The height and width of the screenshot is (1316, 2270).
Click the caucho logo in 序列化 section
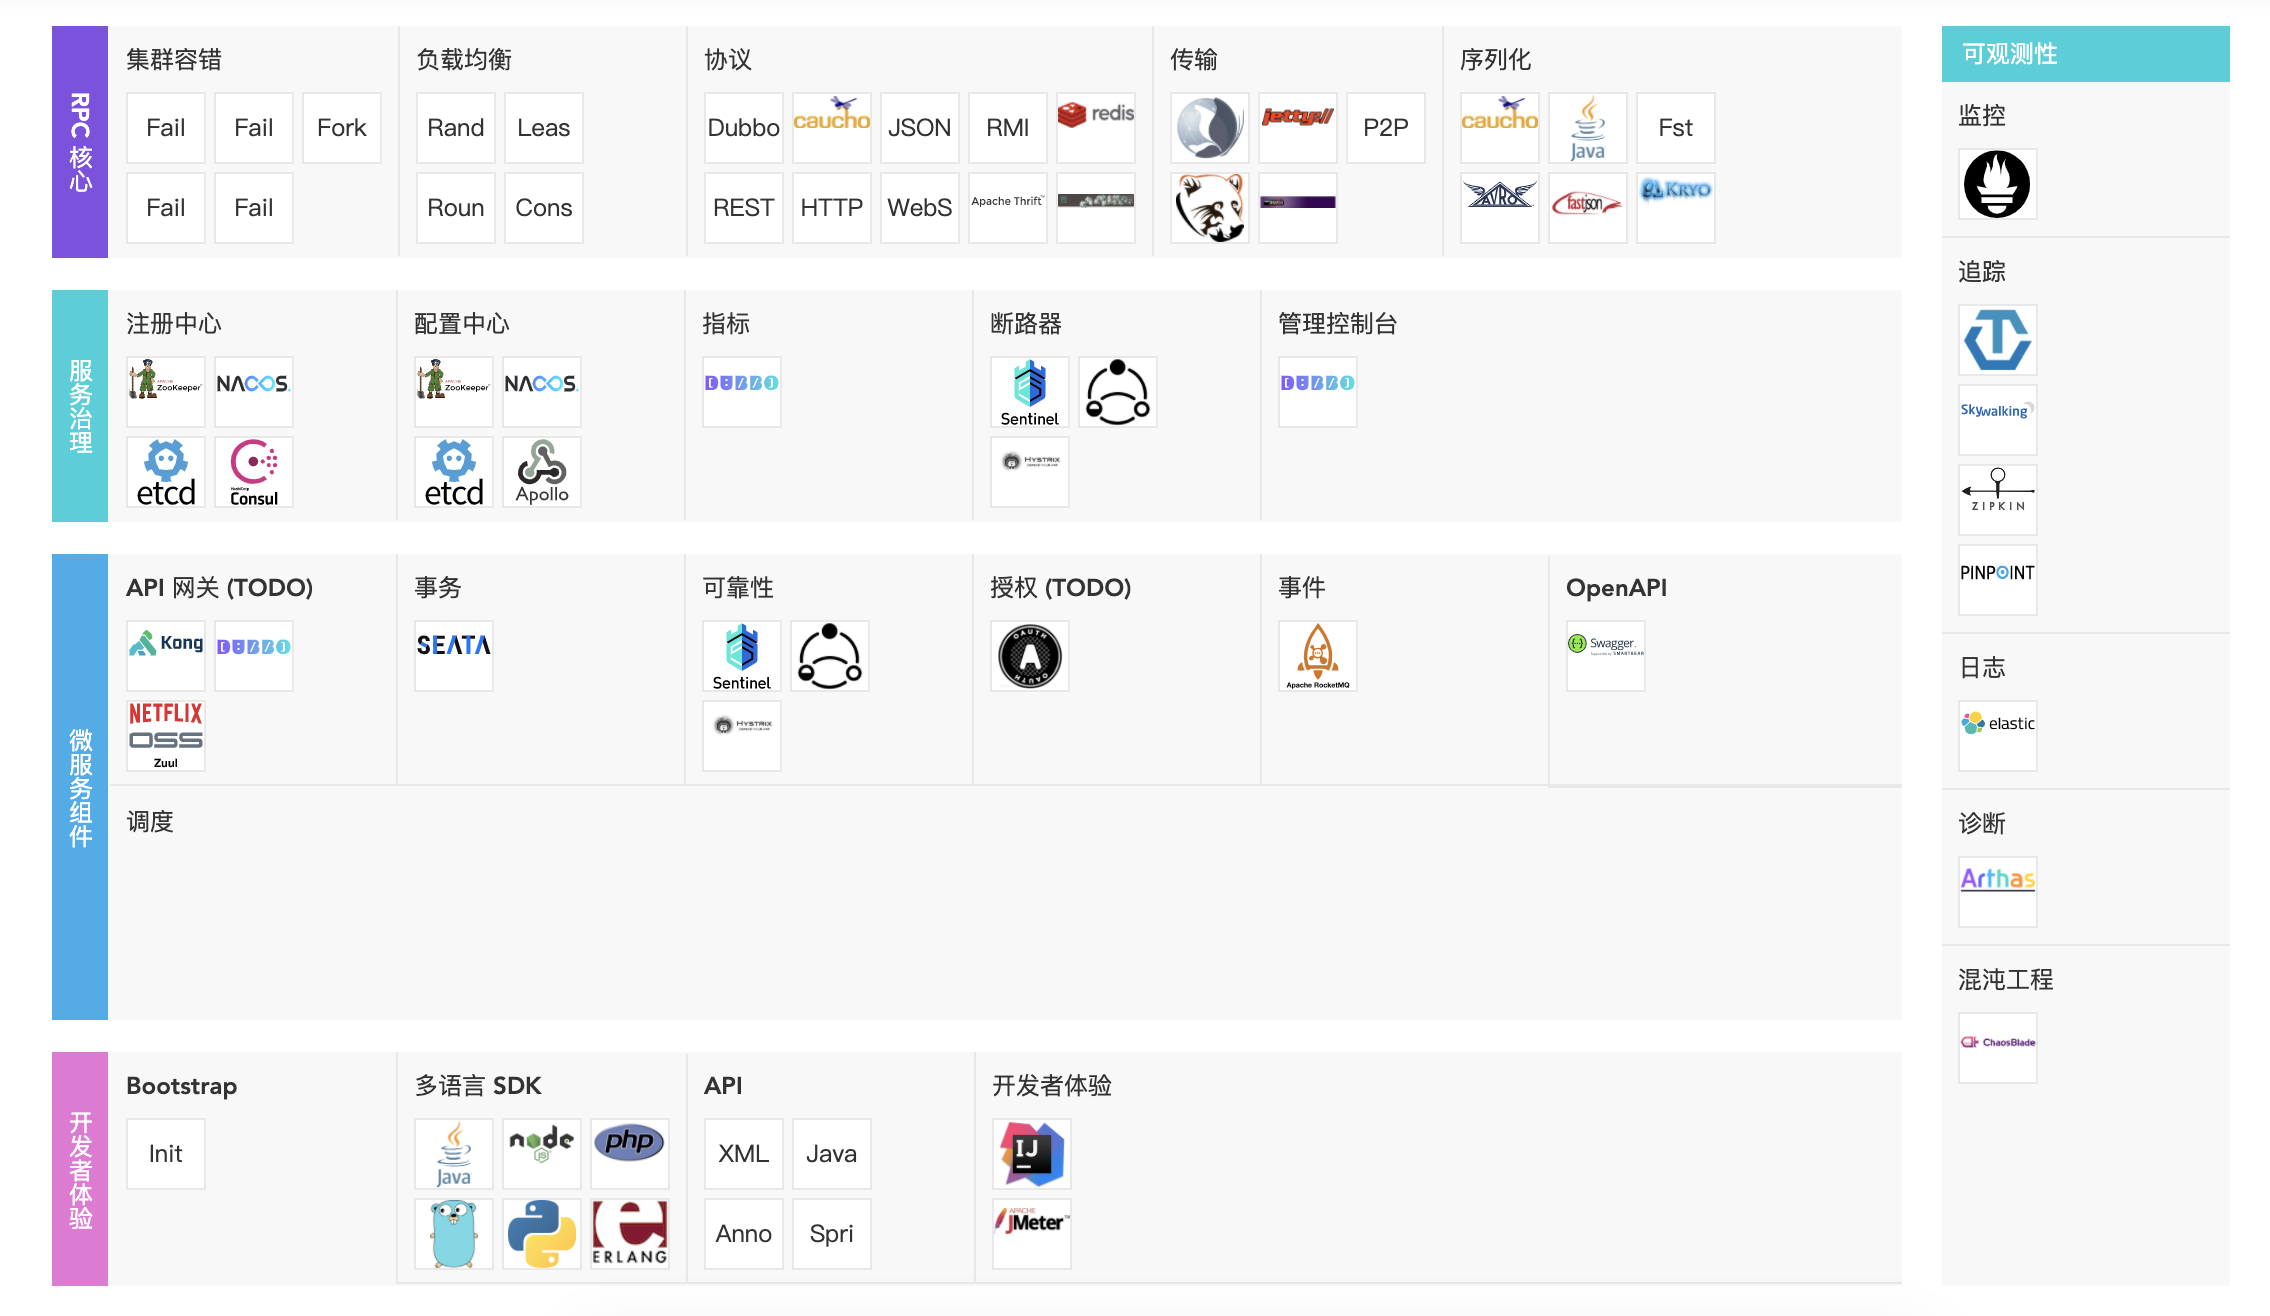click(x=1499, y=128)
